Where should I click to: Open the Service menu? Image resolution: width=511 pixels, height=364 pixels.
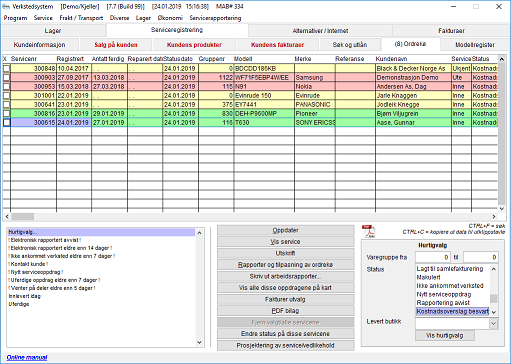[x=43, y=18]
